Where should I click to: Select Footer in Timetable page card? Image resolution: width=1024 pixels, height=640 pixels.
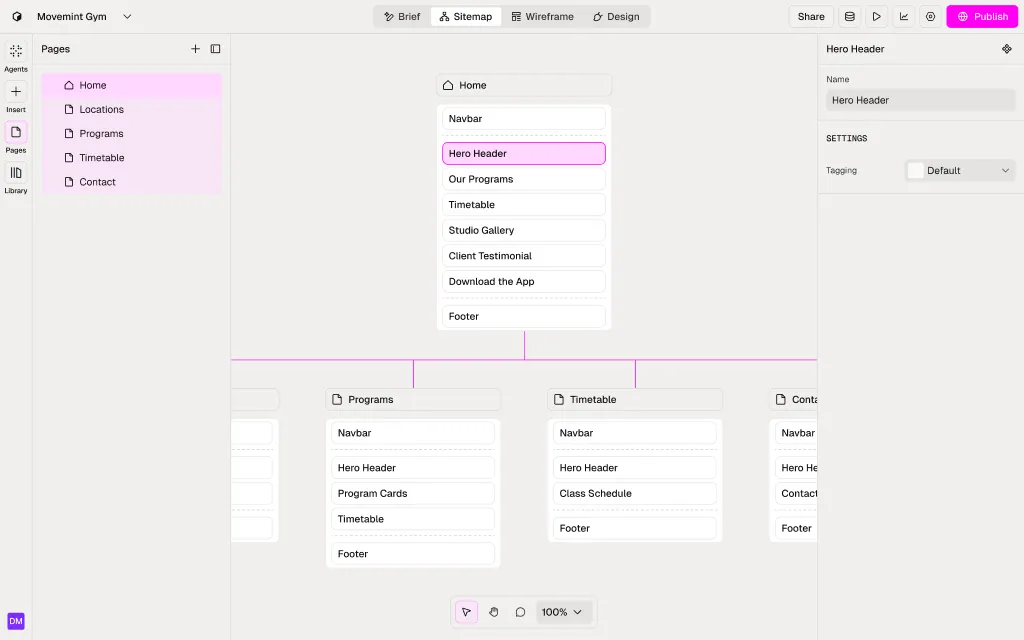point(635,528)
